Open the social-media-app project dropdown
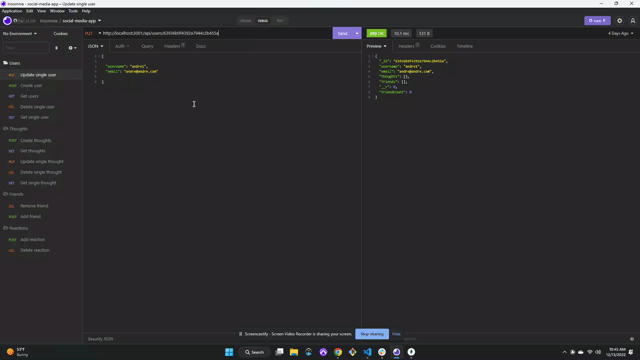The height and width of the screenshot is (360, 640). coord(81,20)
